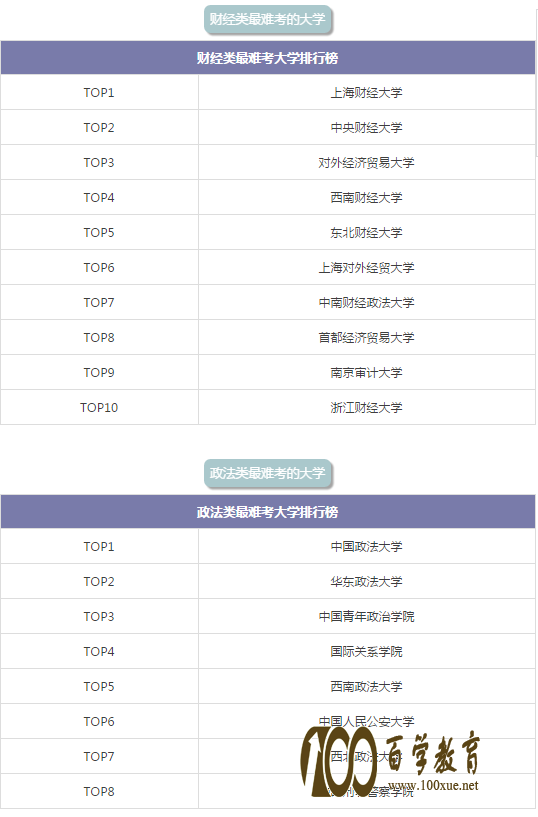Click 上海对外经贸大学 in the table
The image size is (538, 817).
point(367,267)
